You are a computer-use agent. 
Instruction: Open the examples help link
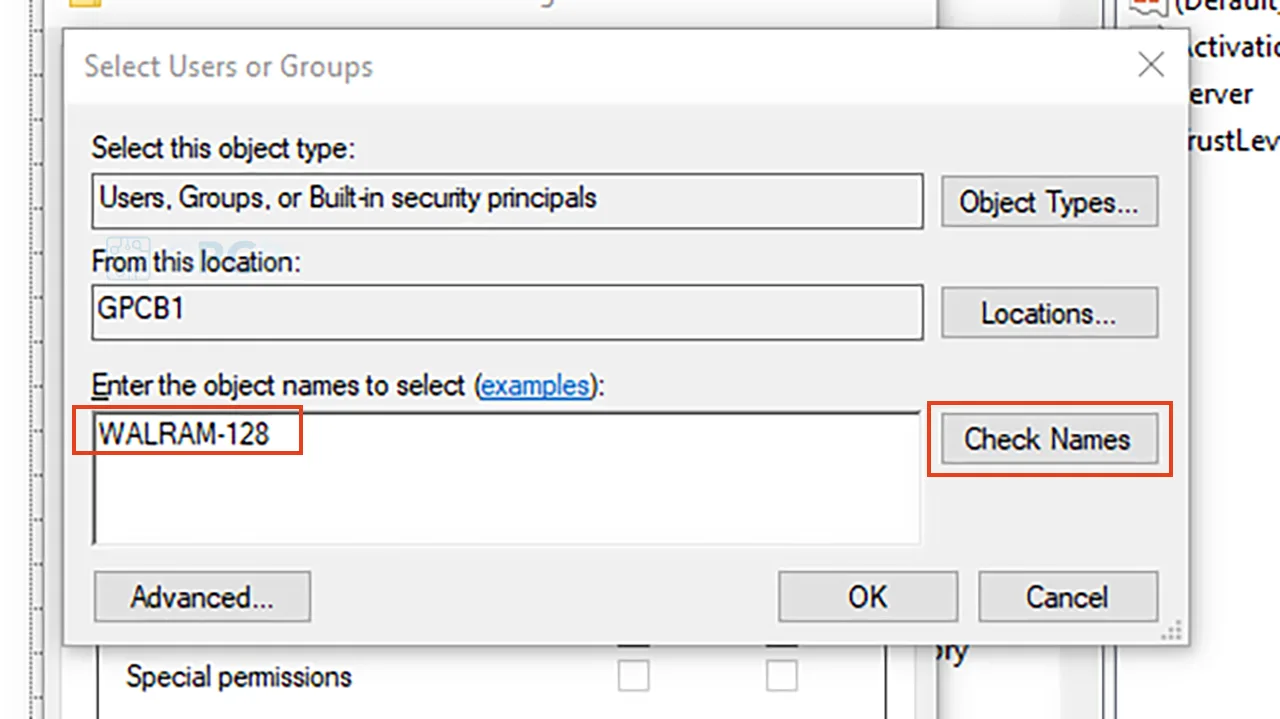[x=535, y=386]
